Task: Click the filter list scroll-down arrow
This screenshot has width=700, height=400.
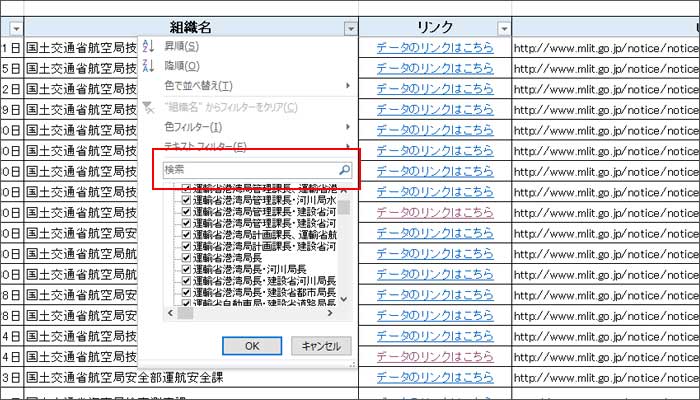Action: 344,299
